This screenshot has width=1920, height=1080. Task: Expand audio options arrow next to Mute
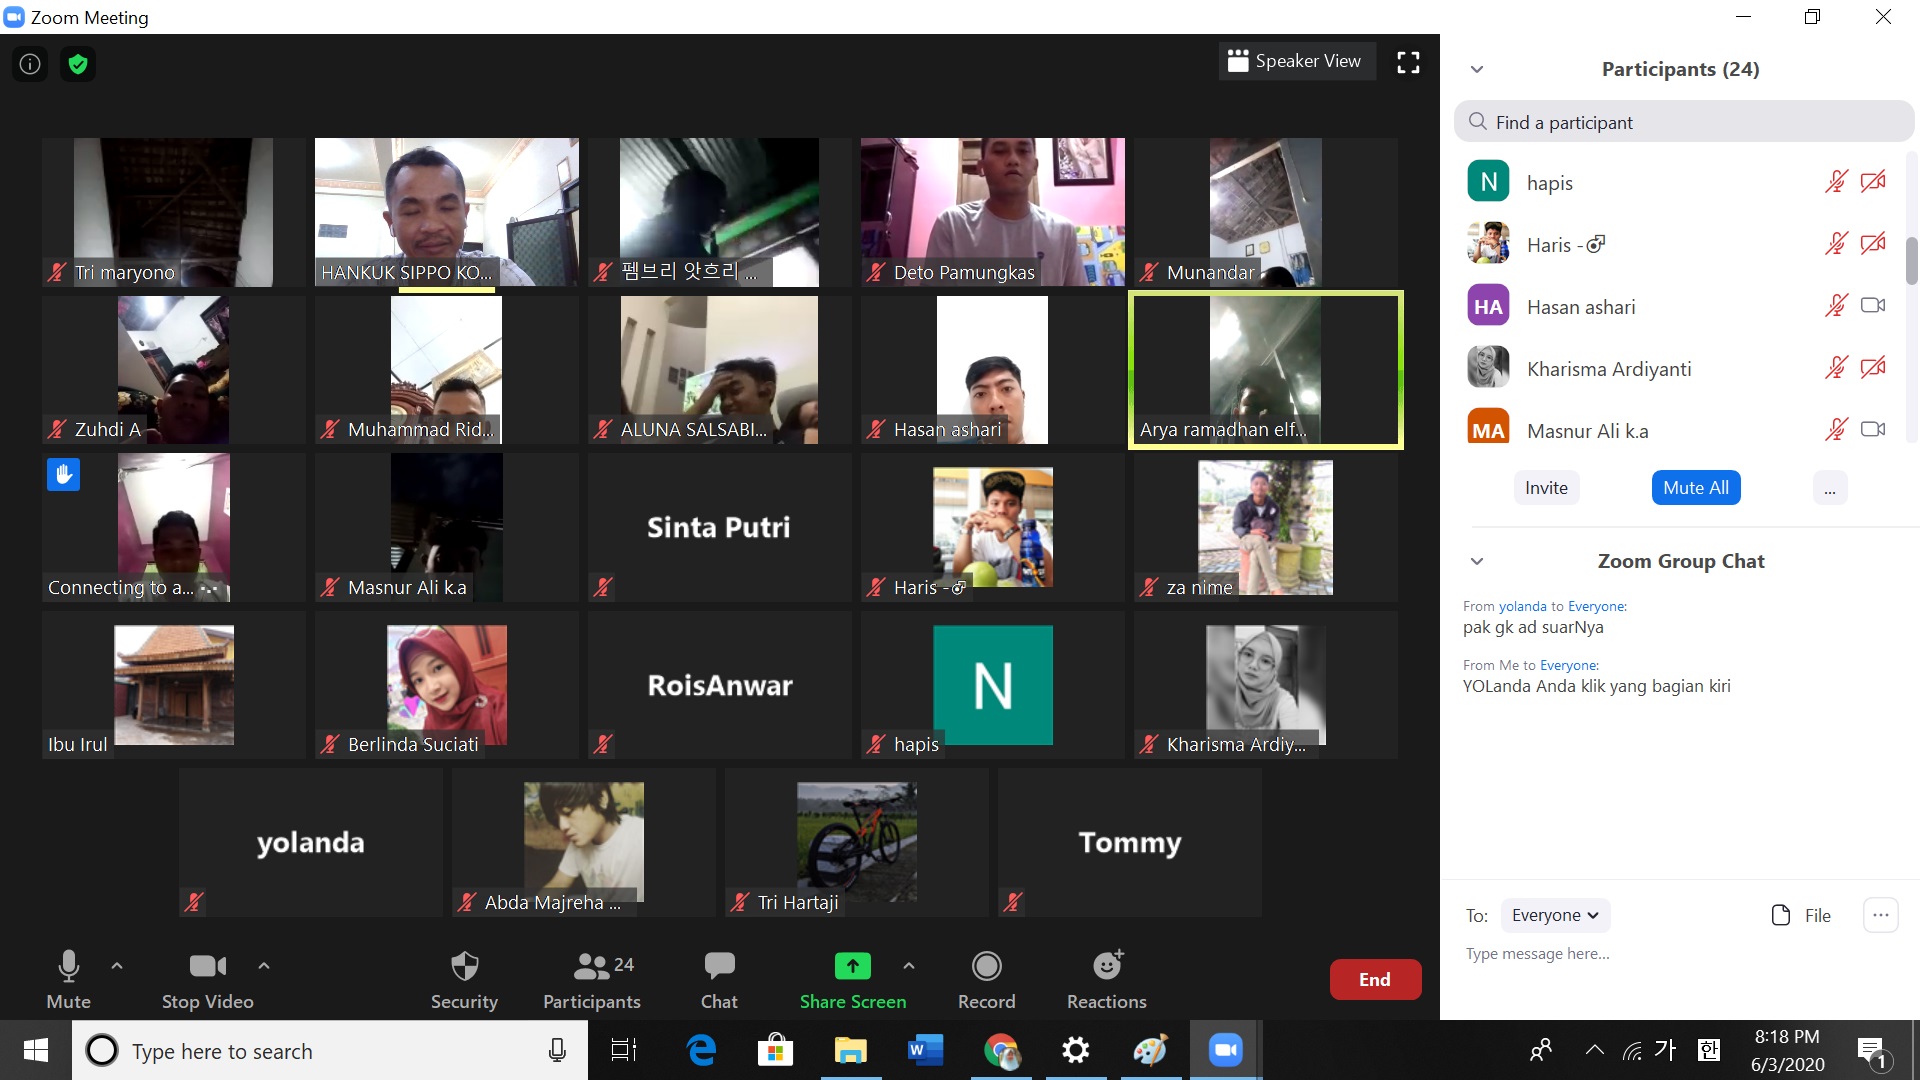click(117, 966)
